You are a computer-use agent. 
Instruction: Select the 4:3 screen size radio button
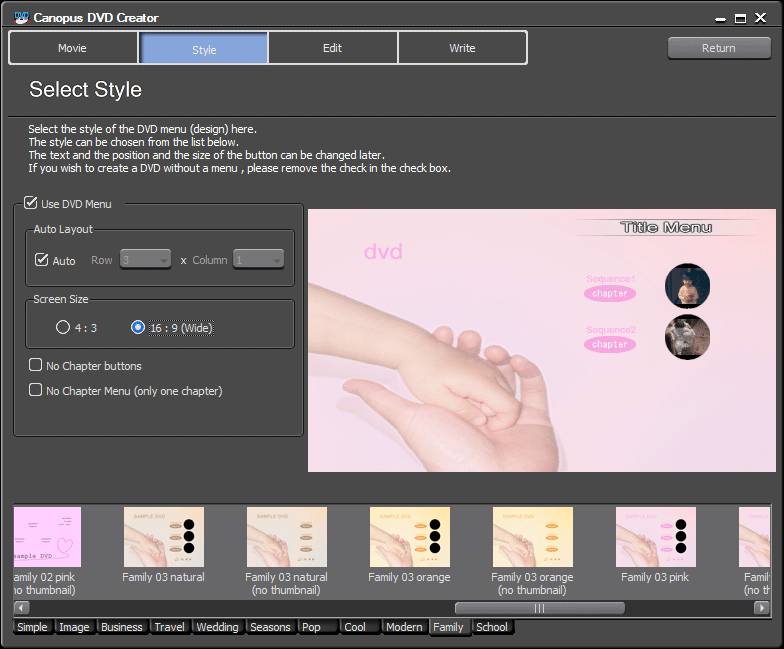click(x=63, y=328)
